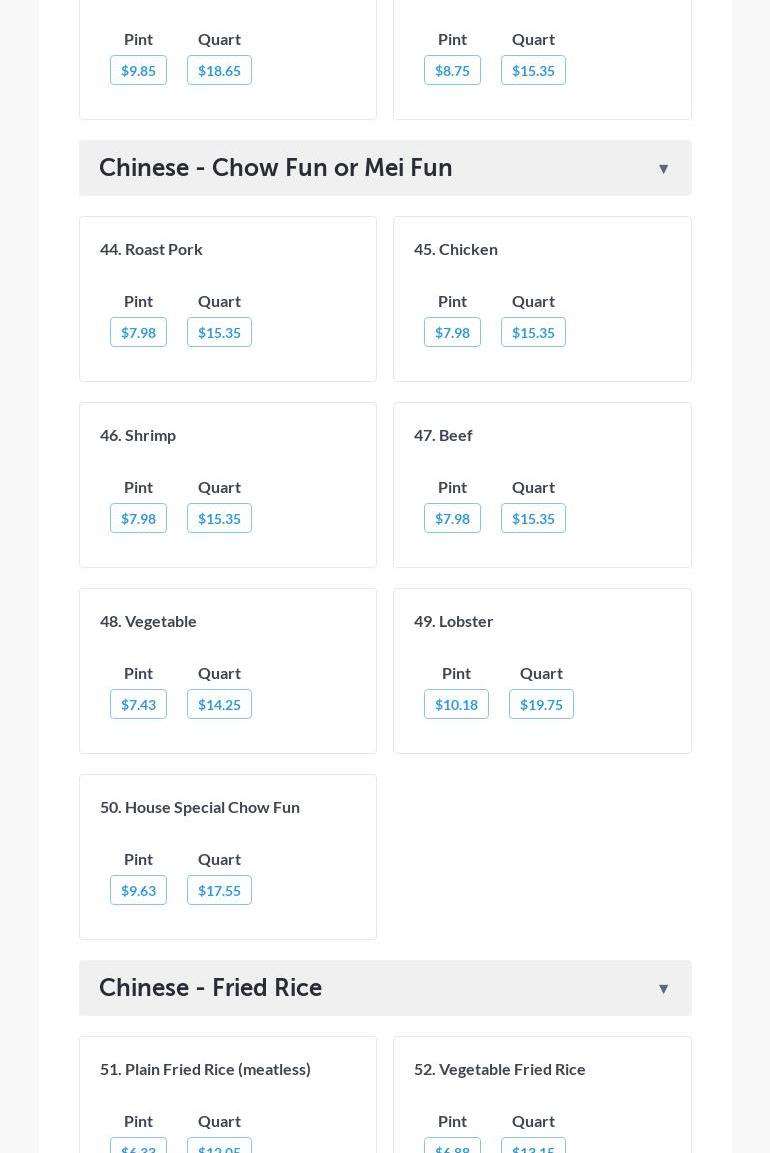Order Lobster quart for $19.75

point(541,705)
